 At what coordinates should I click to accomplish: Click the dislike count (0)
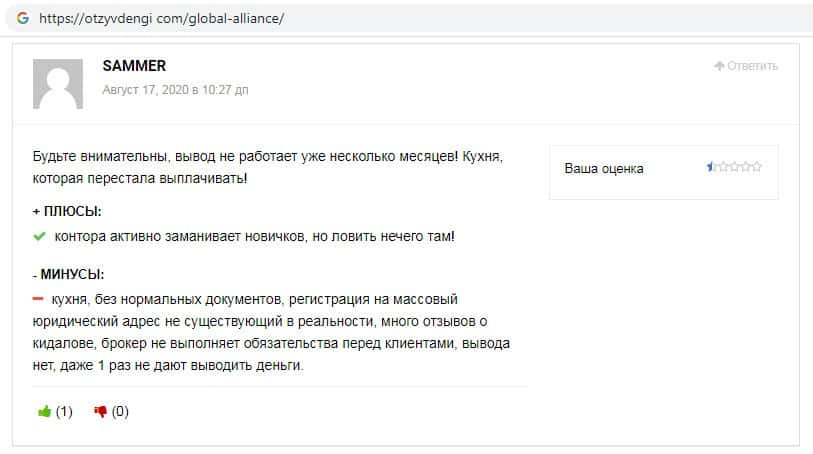[120, 411]
